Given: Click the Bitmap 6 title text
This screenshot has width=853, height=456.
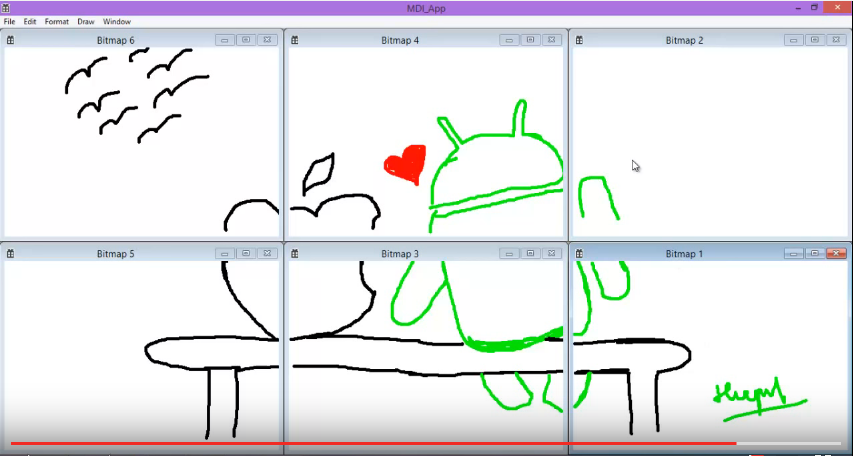Looking at the screenshot, I should (x=115, y=40).
